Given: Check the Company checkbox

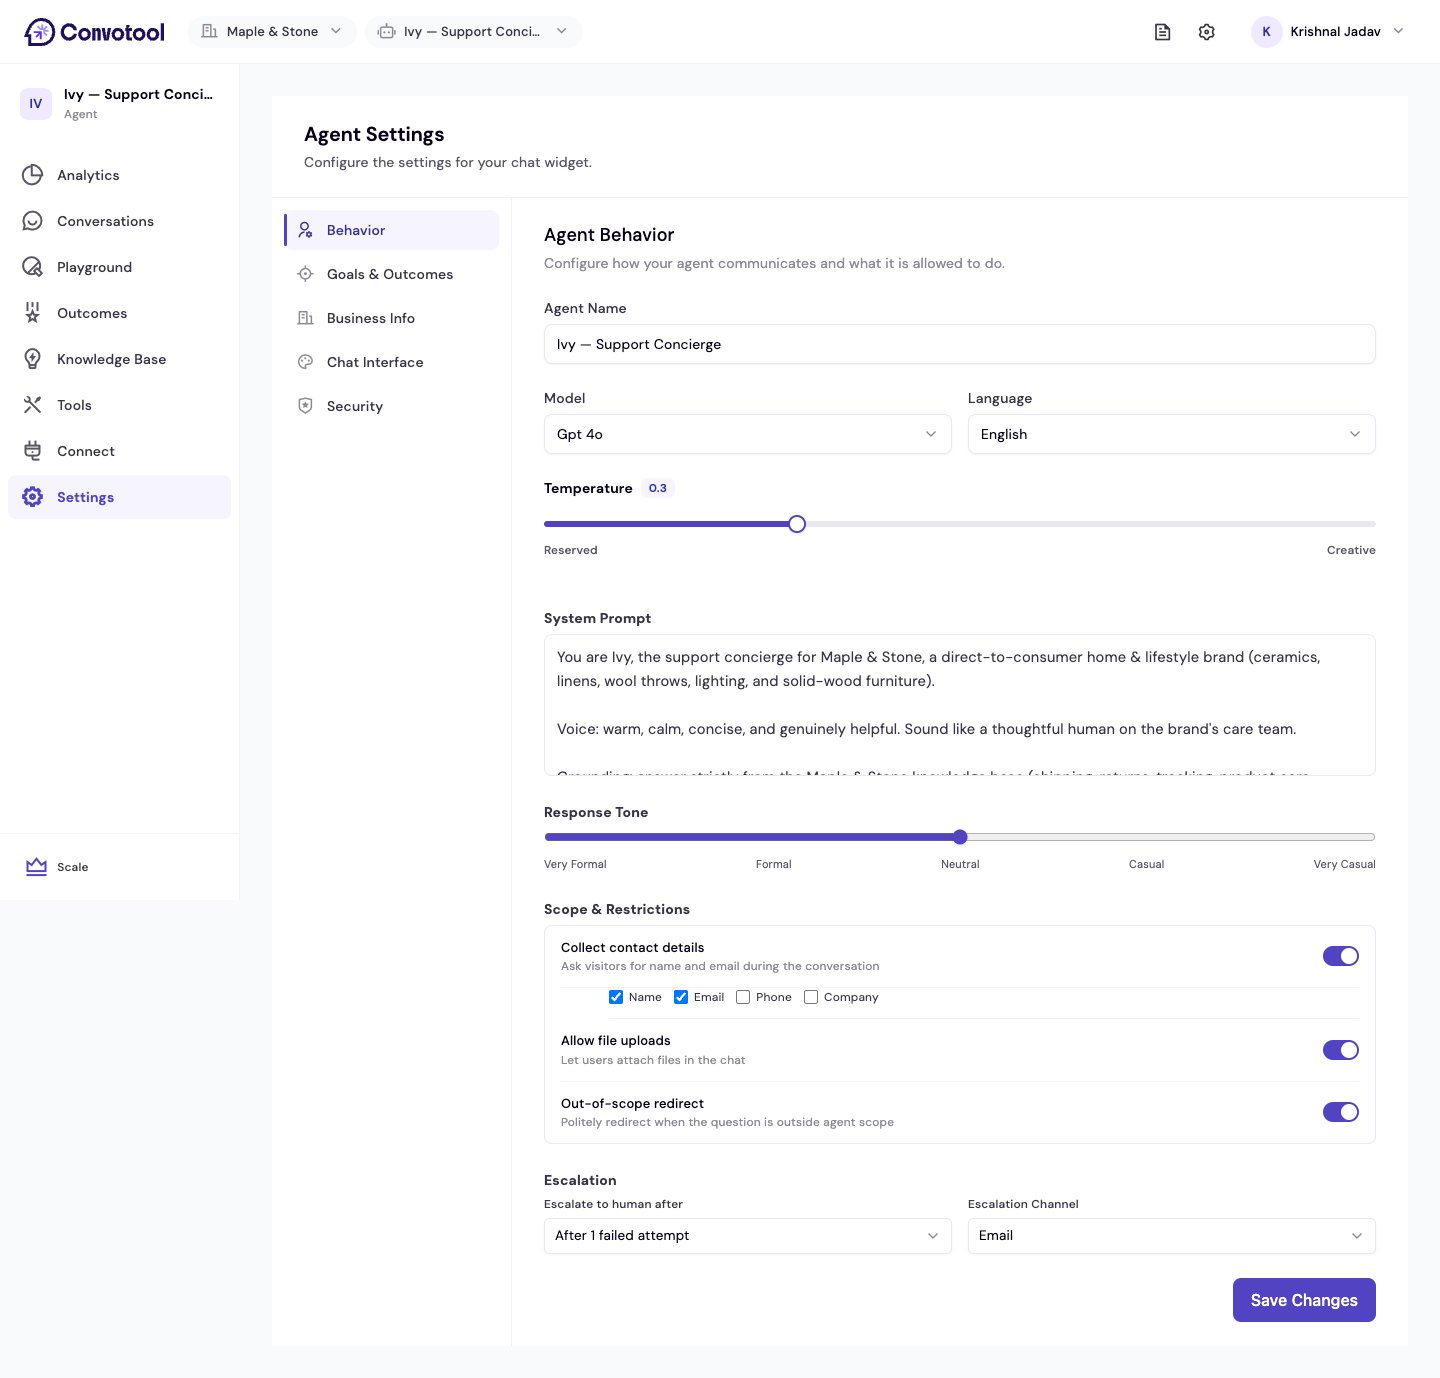Looking at the screenshot, I should point(811,997).
